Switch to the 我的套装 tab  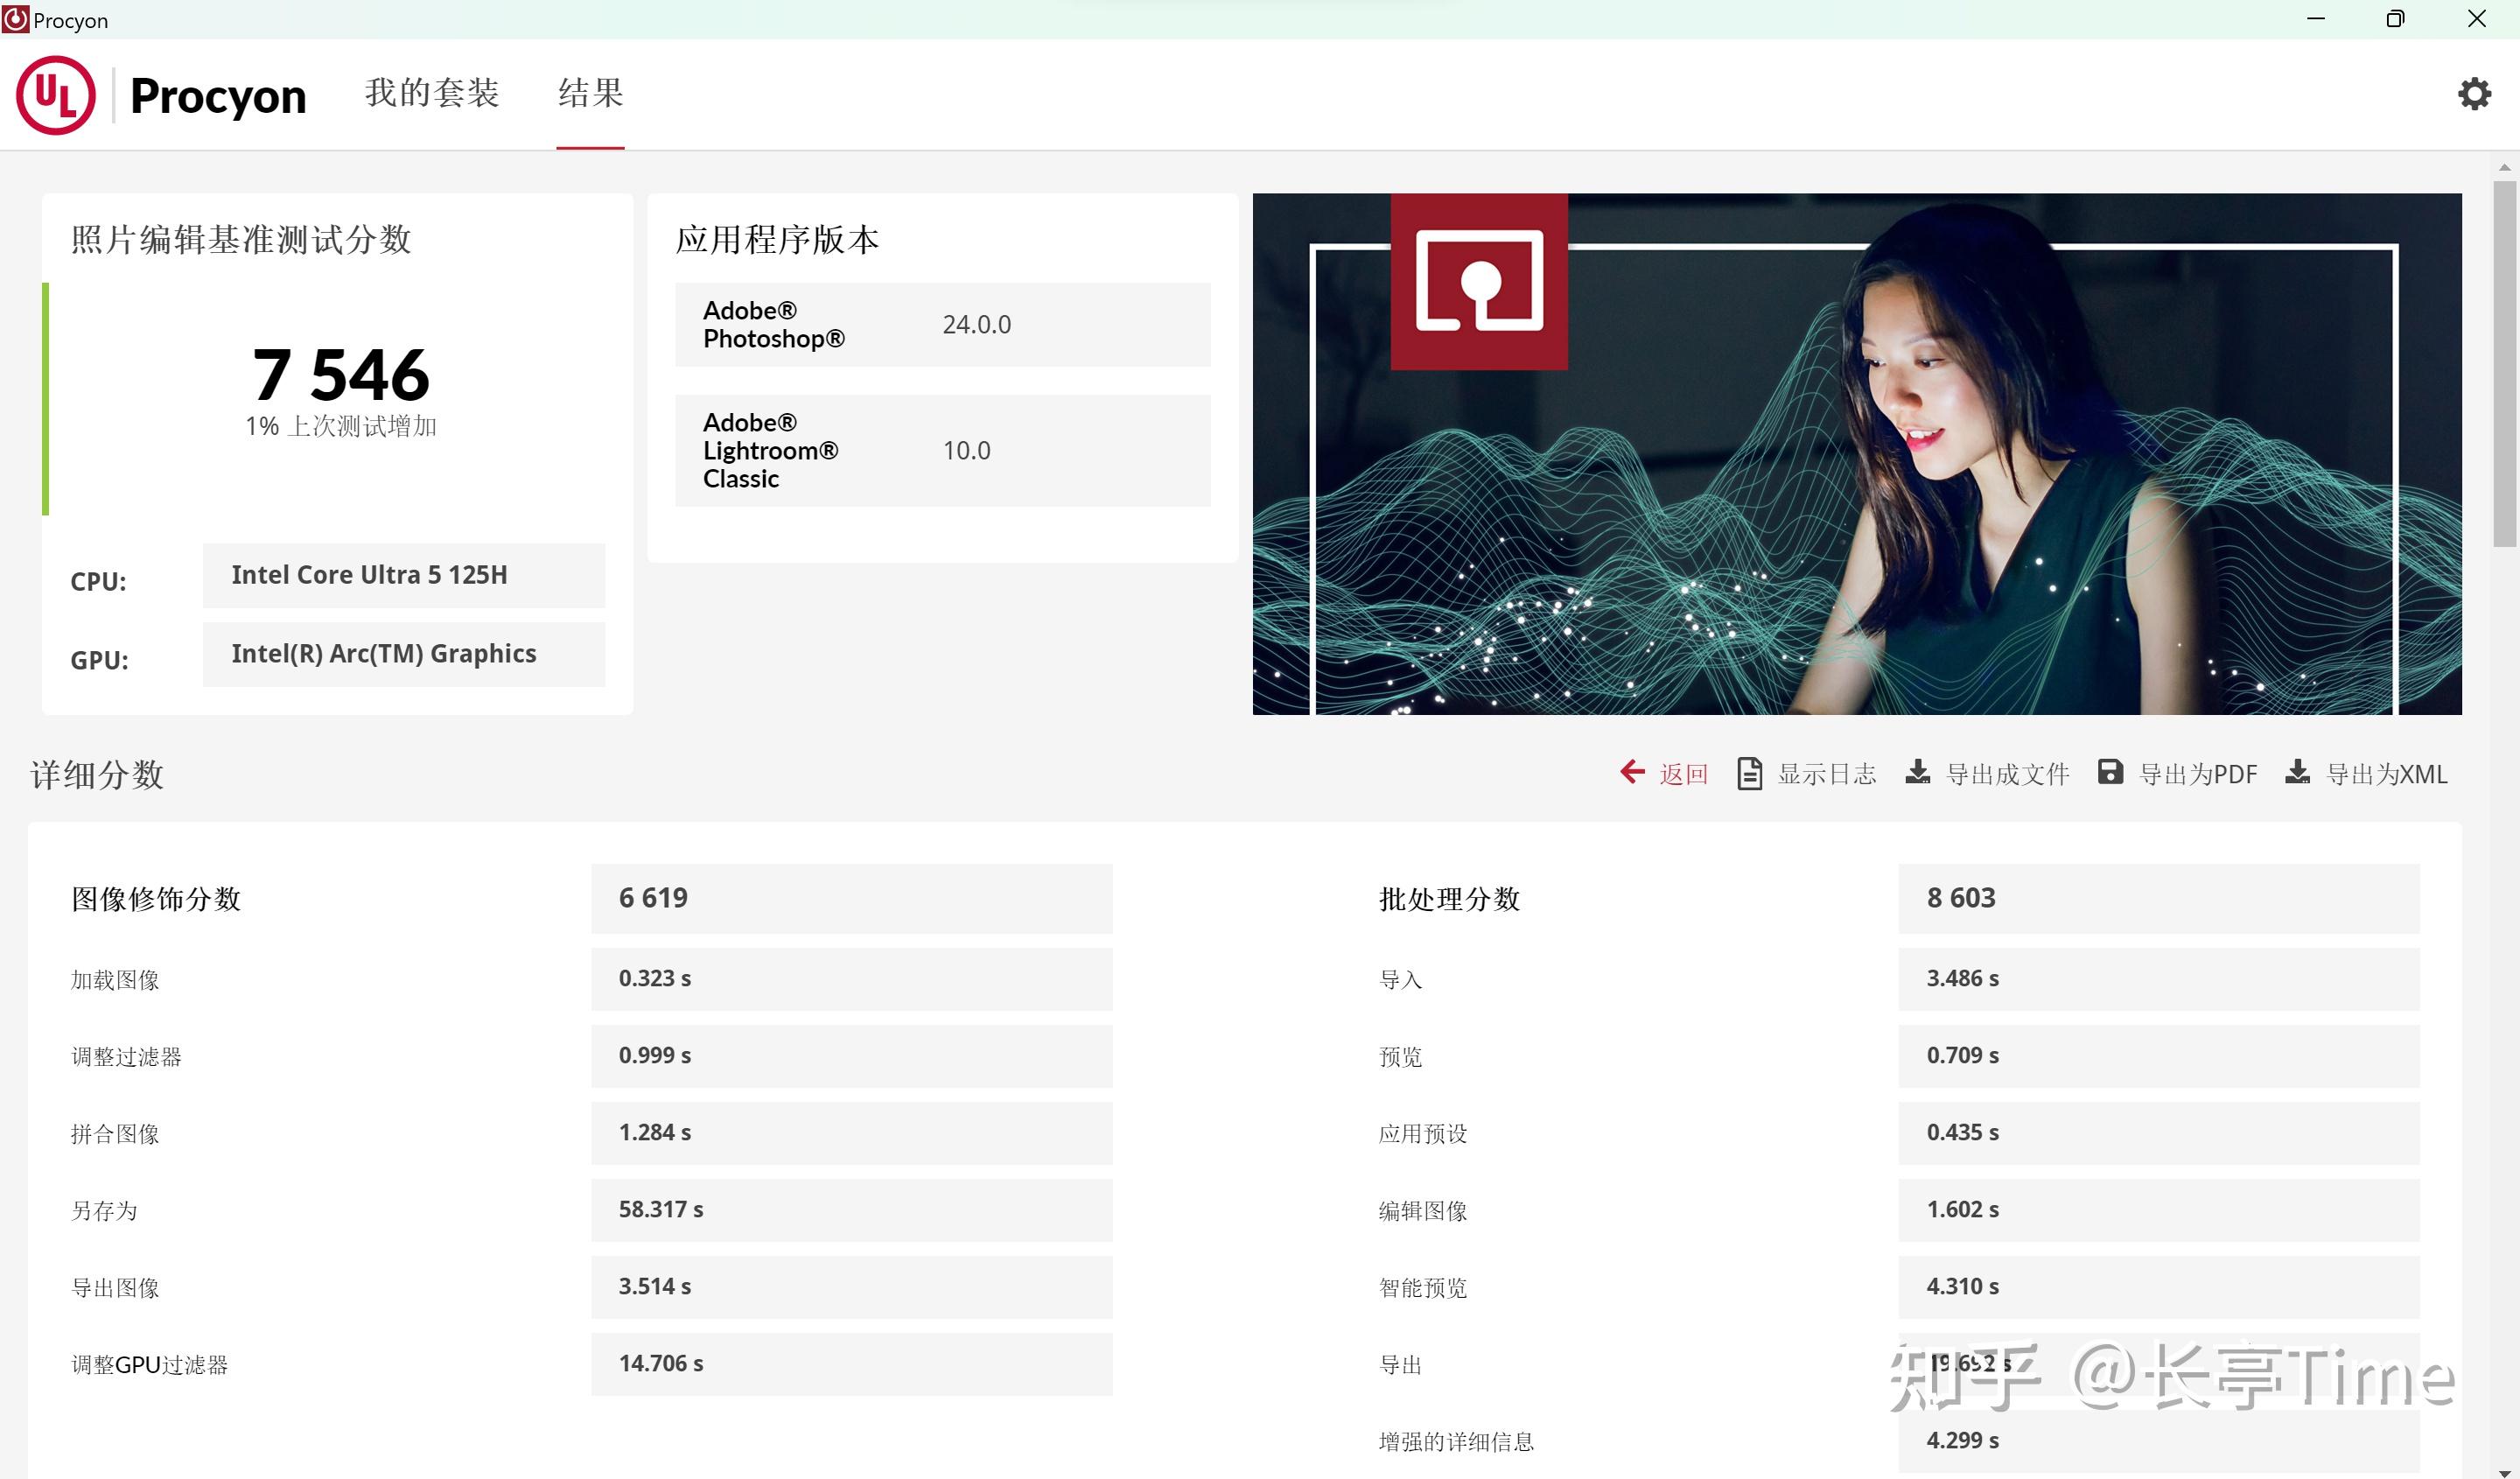point(432,93)
